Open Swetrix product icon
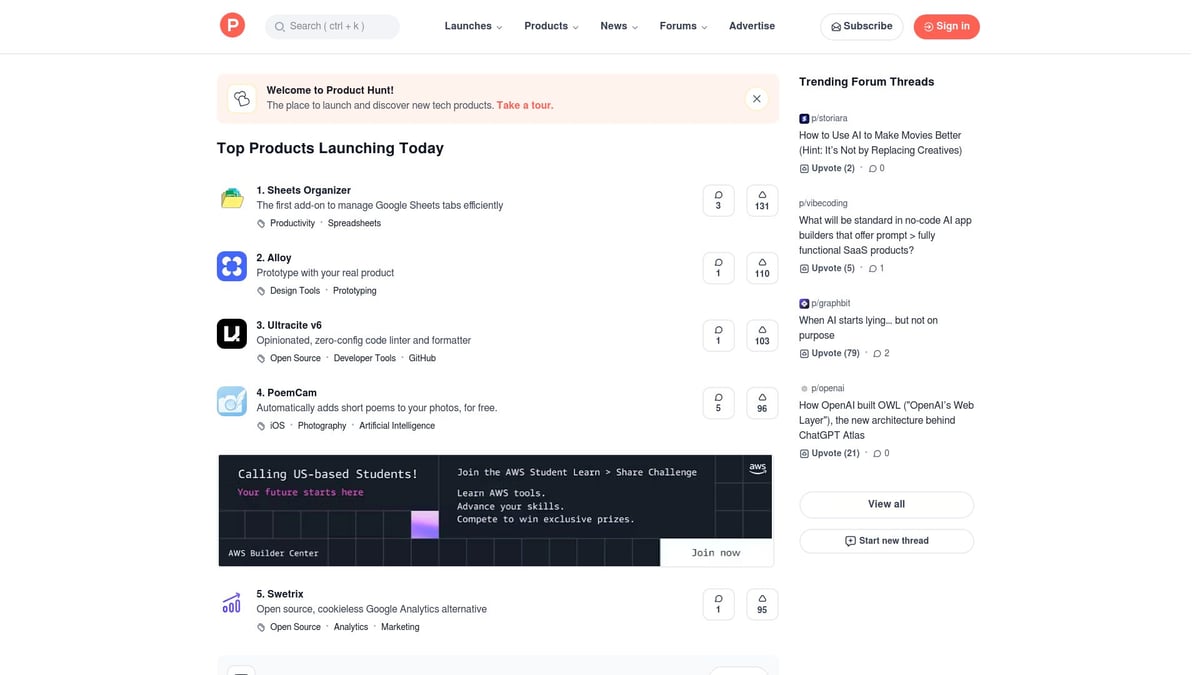This screenshot has height=675, width=1200. [x=232, y=602]
